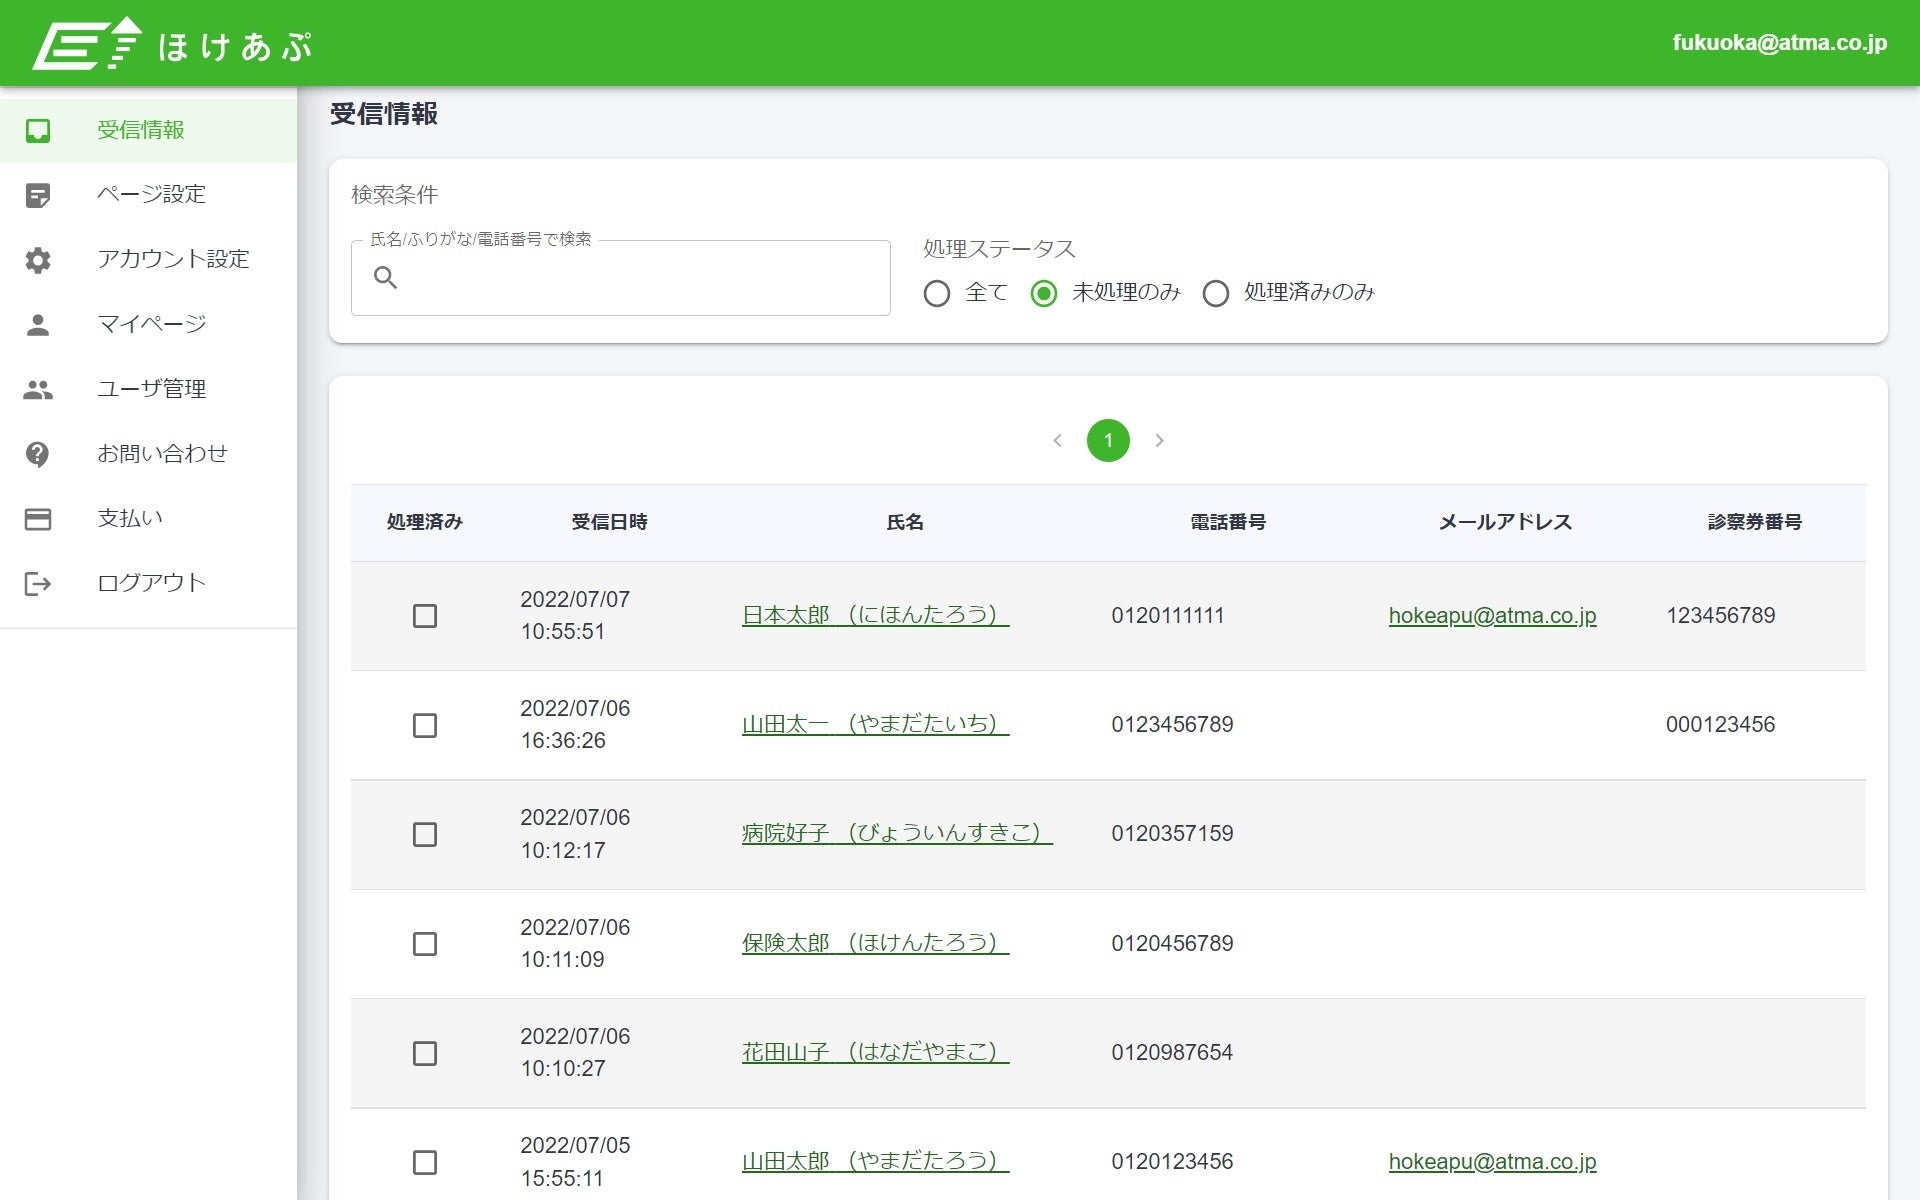Click the account settings gear icon

38,260
